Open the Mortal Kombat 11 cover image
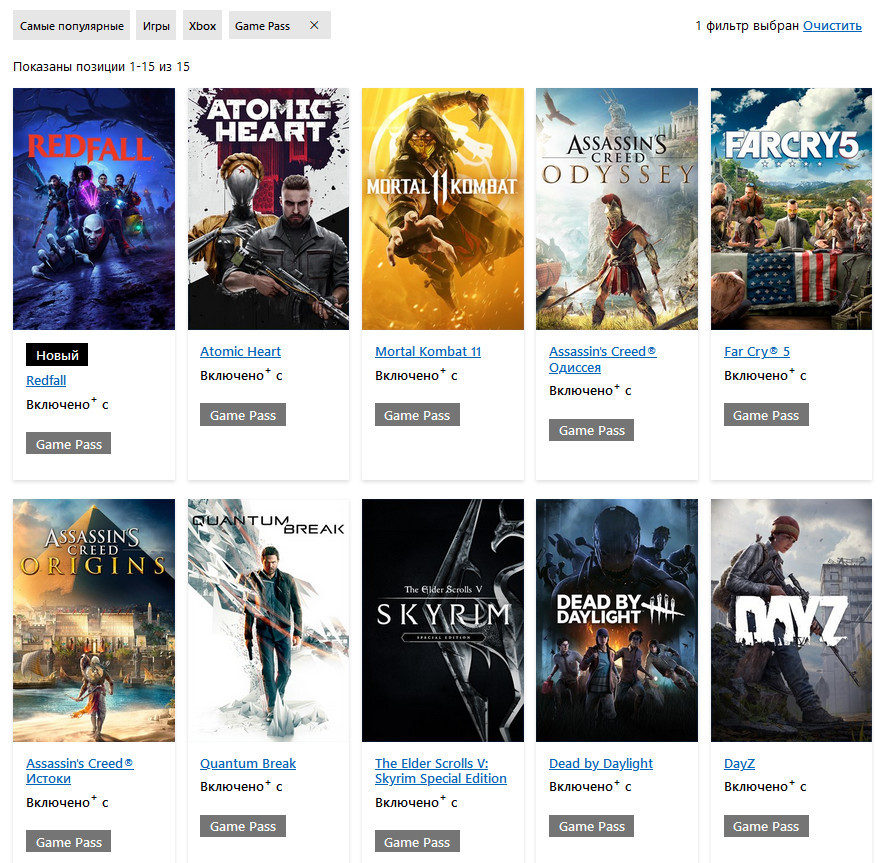Screen dimensions: 883x863 point(443,209)
